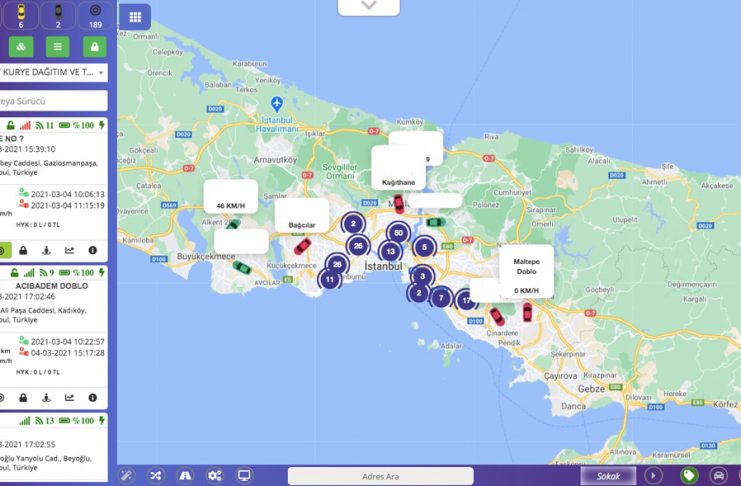Click the green unlocked padlock status on first card
Screen dimensions: 741x486
click(x=10, y=125)
